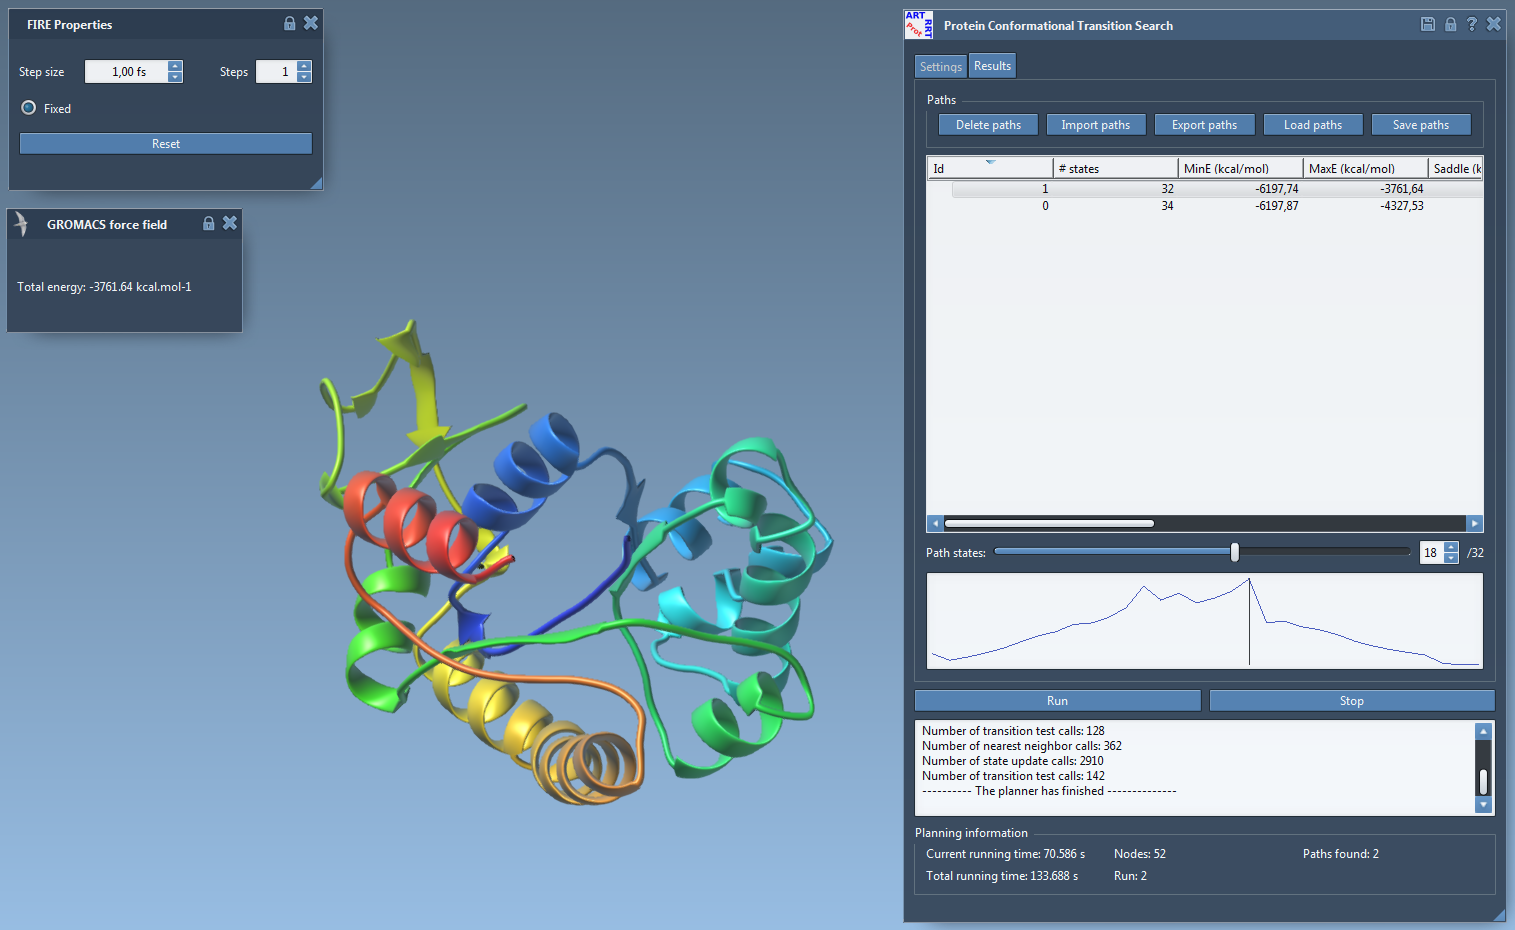Sort paths by the Id column

coord(989,168)
